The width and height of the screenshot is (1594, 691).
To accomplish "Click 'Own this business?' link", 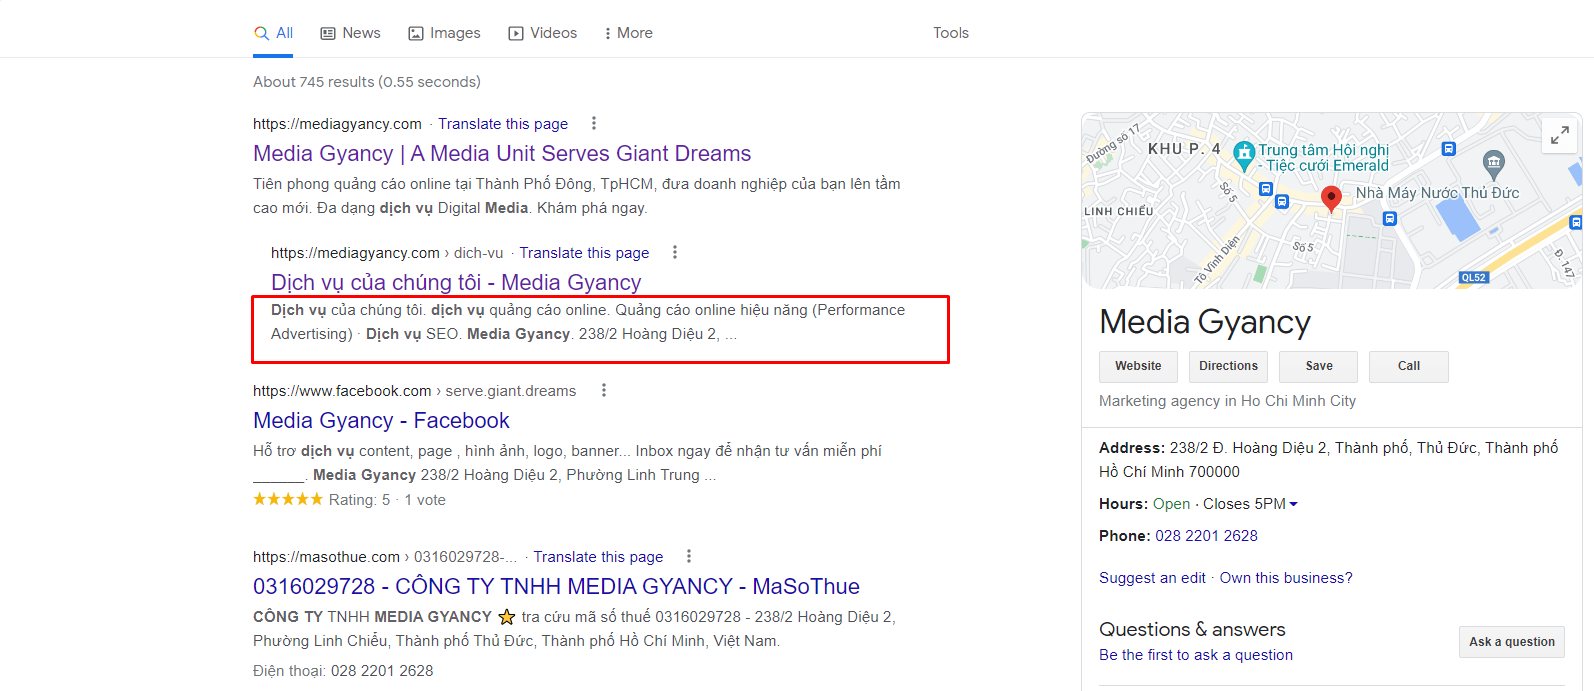I will click(1286, 578).
